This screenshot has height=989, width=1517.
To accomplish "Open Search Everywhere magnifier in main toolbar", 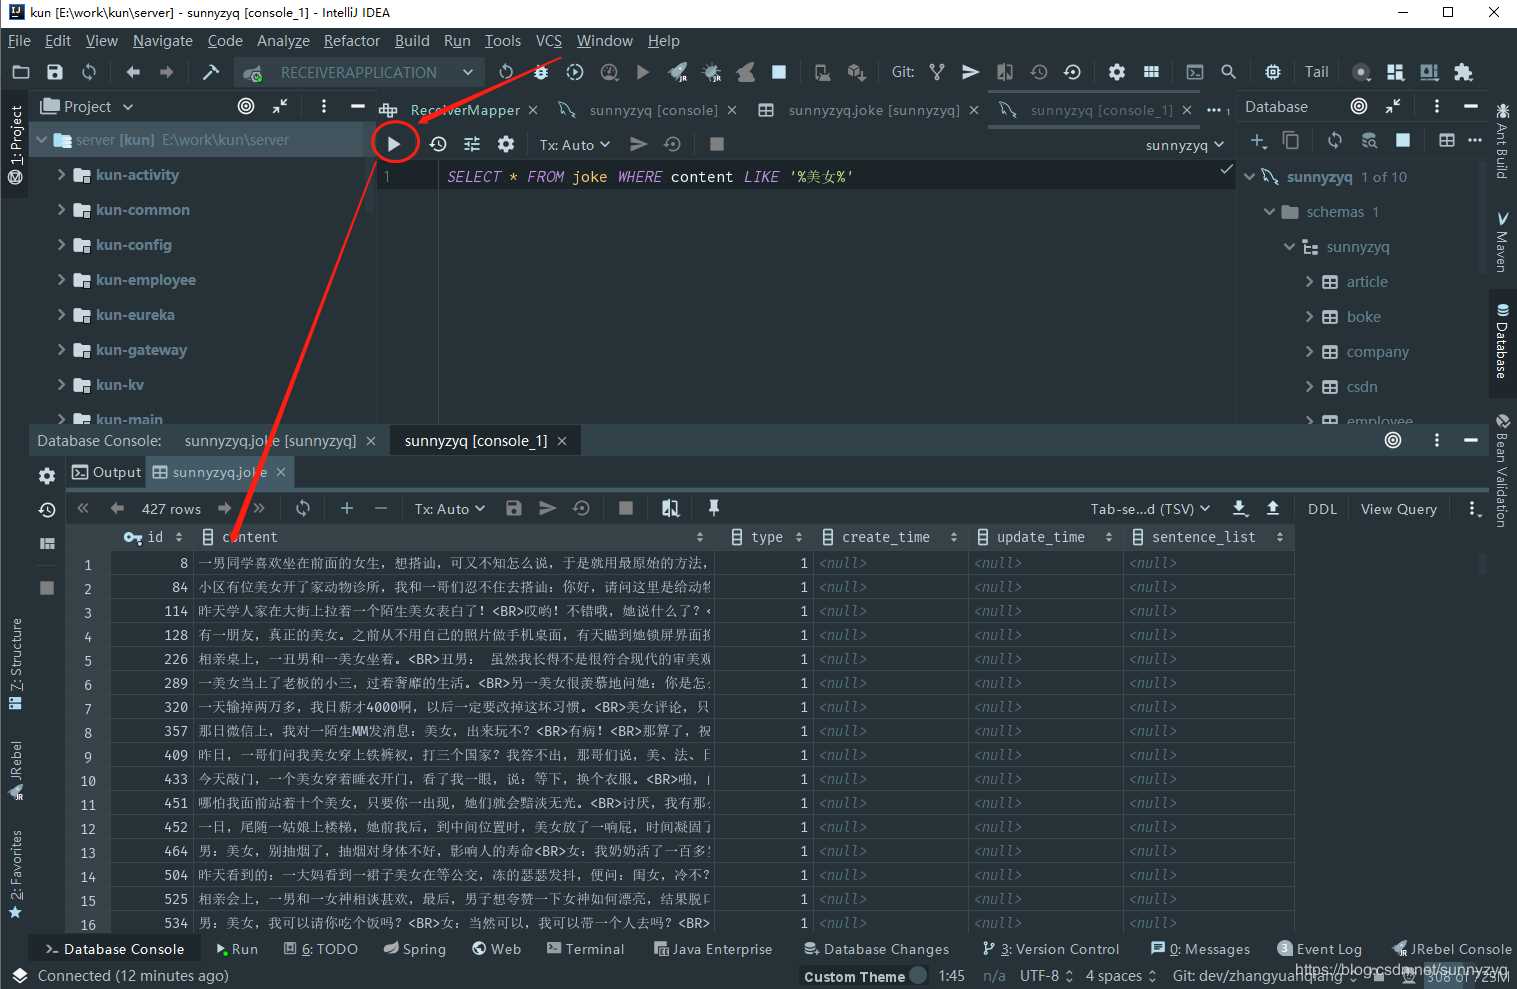I will point(1228,72).
